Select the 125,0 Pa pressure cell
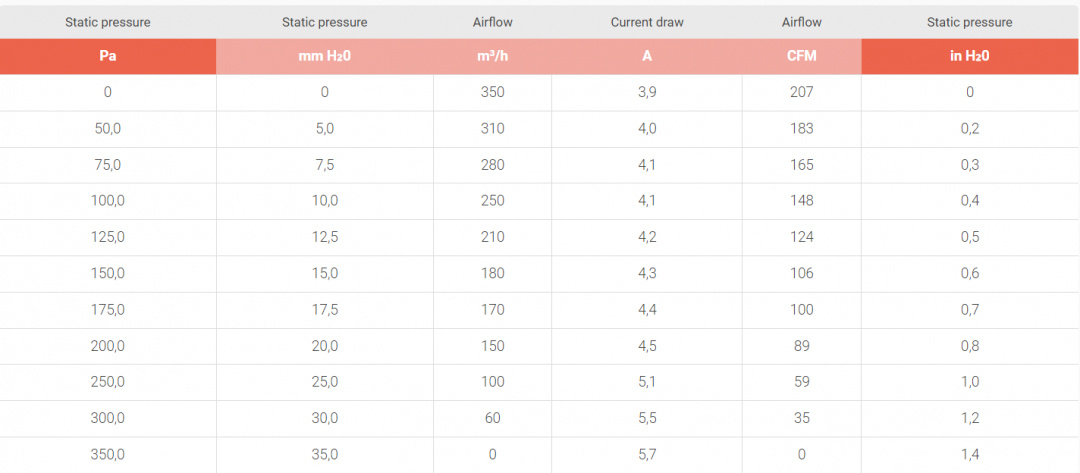 pyautogui.click(x=108, y=237)
